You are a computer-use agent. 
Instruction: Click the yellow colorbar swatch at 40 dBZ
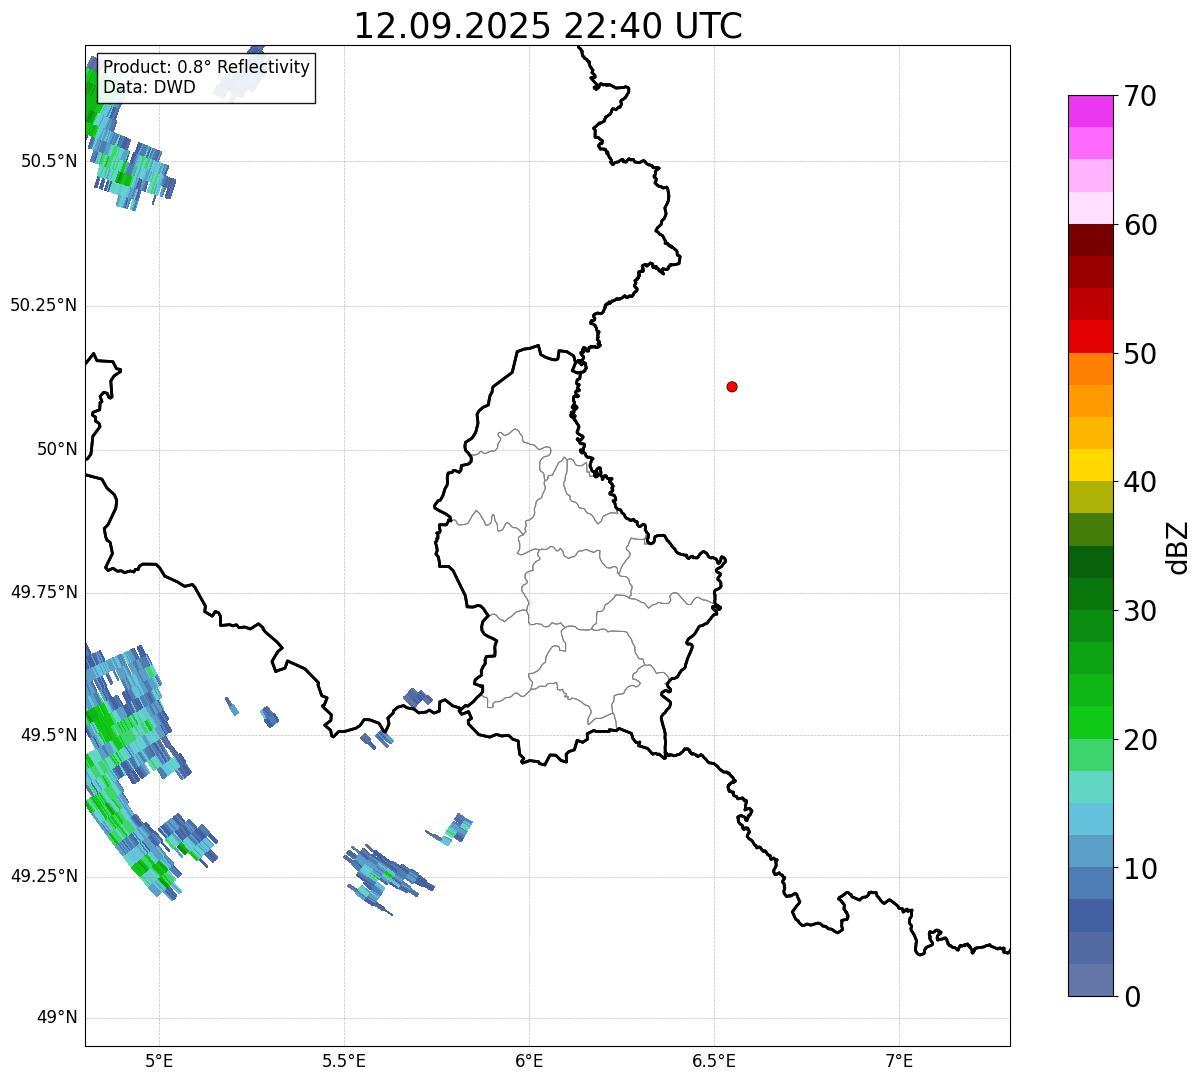click(1090, 465)
